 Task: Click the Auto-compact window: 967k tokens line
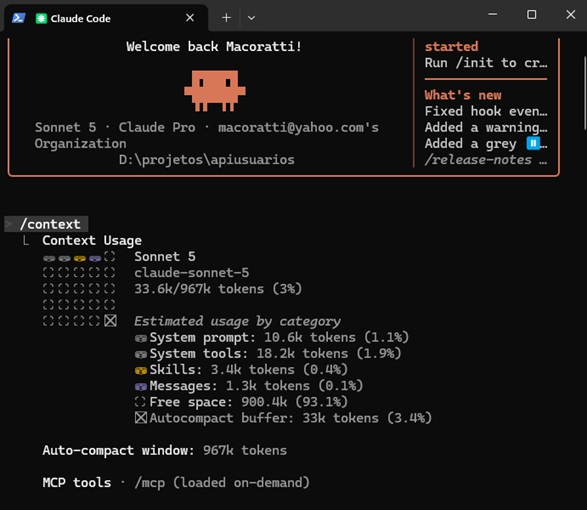[165, 450]
